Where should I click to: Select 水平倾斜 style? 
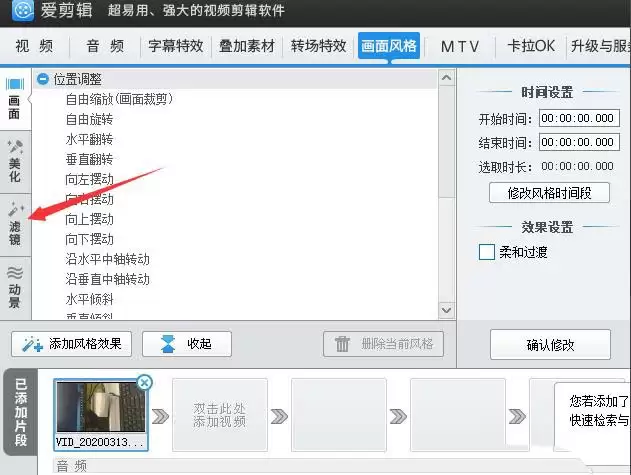pos(89,299)
